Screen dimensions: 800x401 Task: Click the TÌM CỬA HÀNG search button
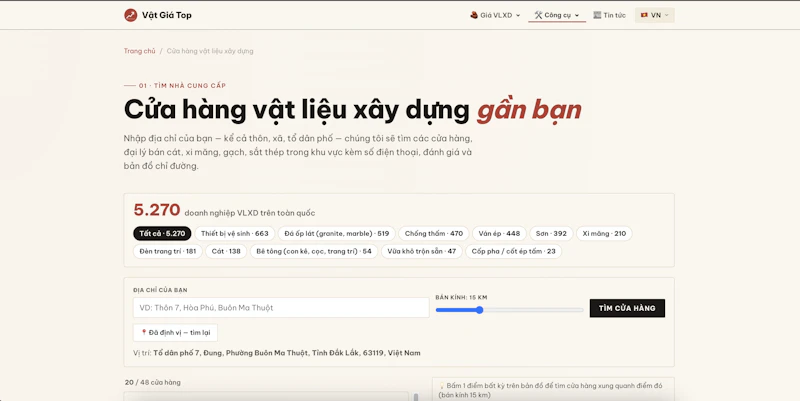coord(627,308)
